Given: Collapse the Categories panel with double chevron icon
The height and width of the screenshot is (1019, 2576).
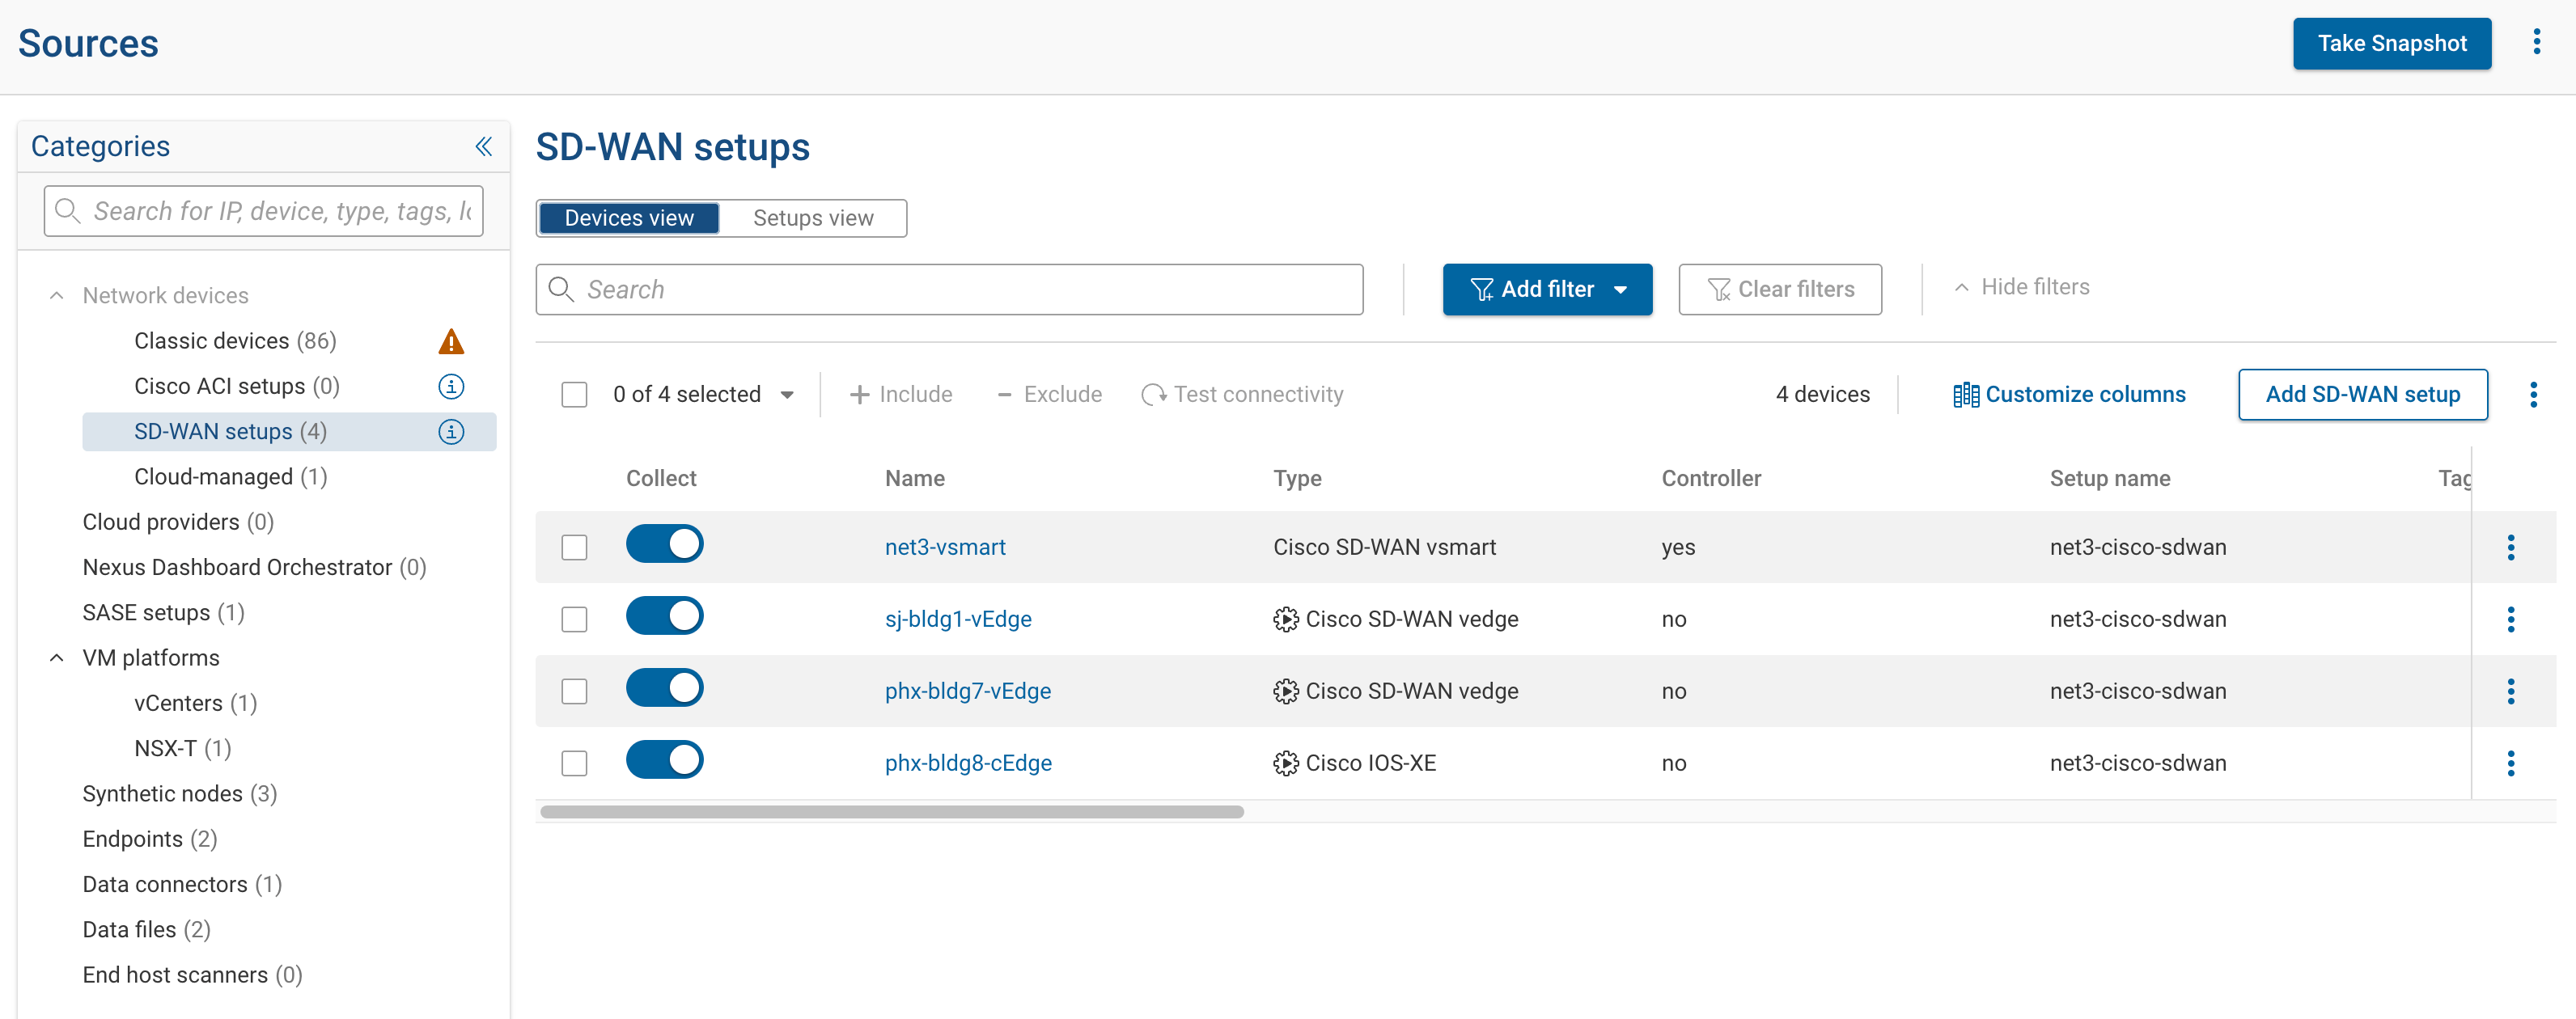Looking at the screenshot, I should tap(484, 147).
